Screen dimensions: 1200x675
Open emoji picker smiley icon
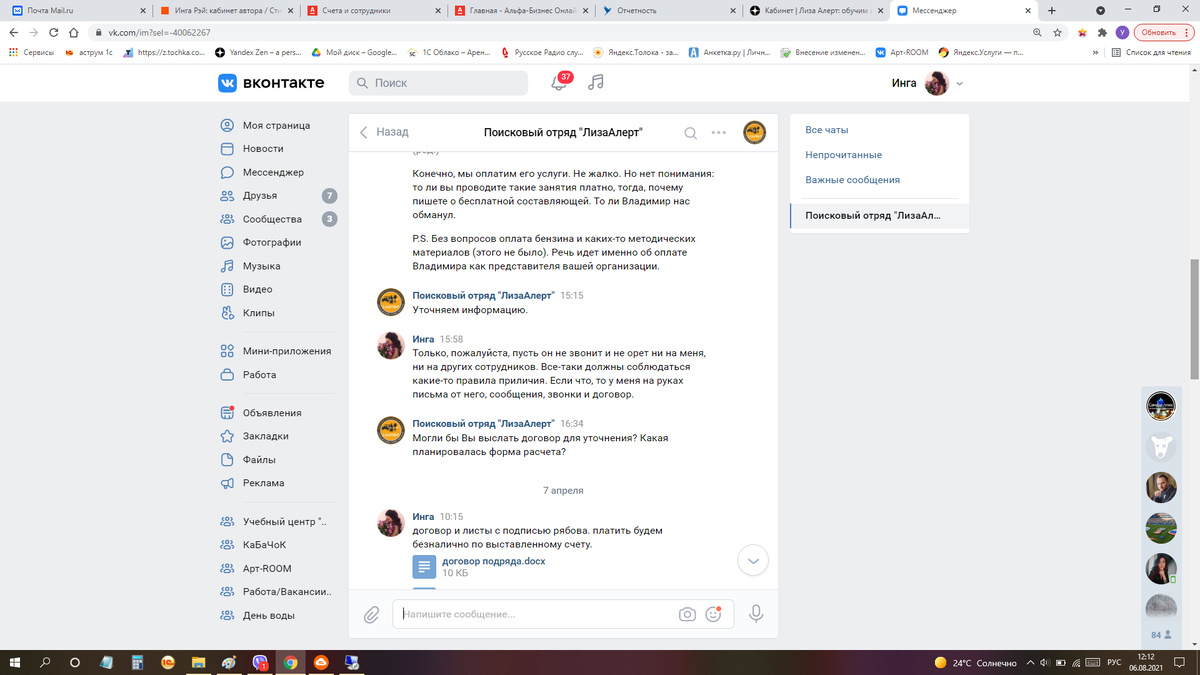click(x=713, y=614)
